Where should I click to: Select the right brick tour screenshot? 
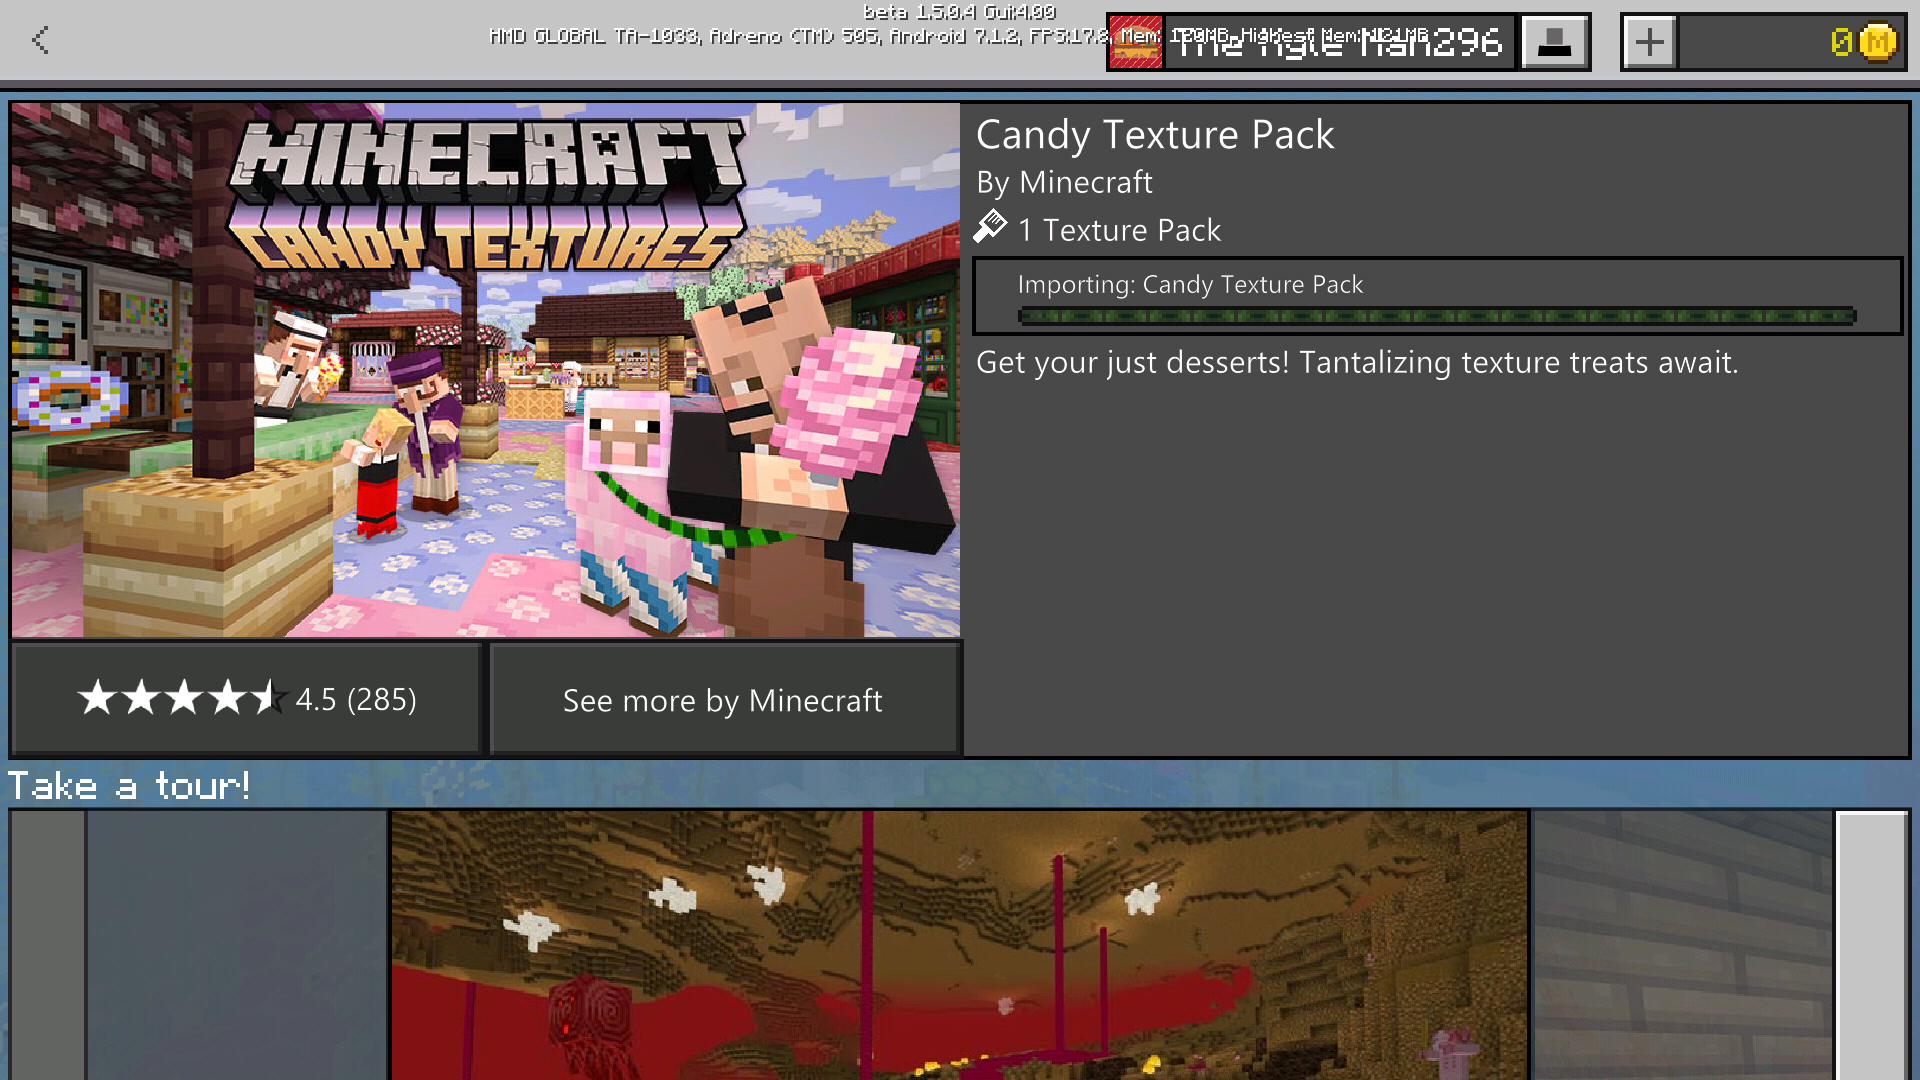pyautogui.click(x=1682, y=944)
